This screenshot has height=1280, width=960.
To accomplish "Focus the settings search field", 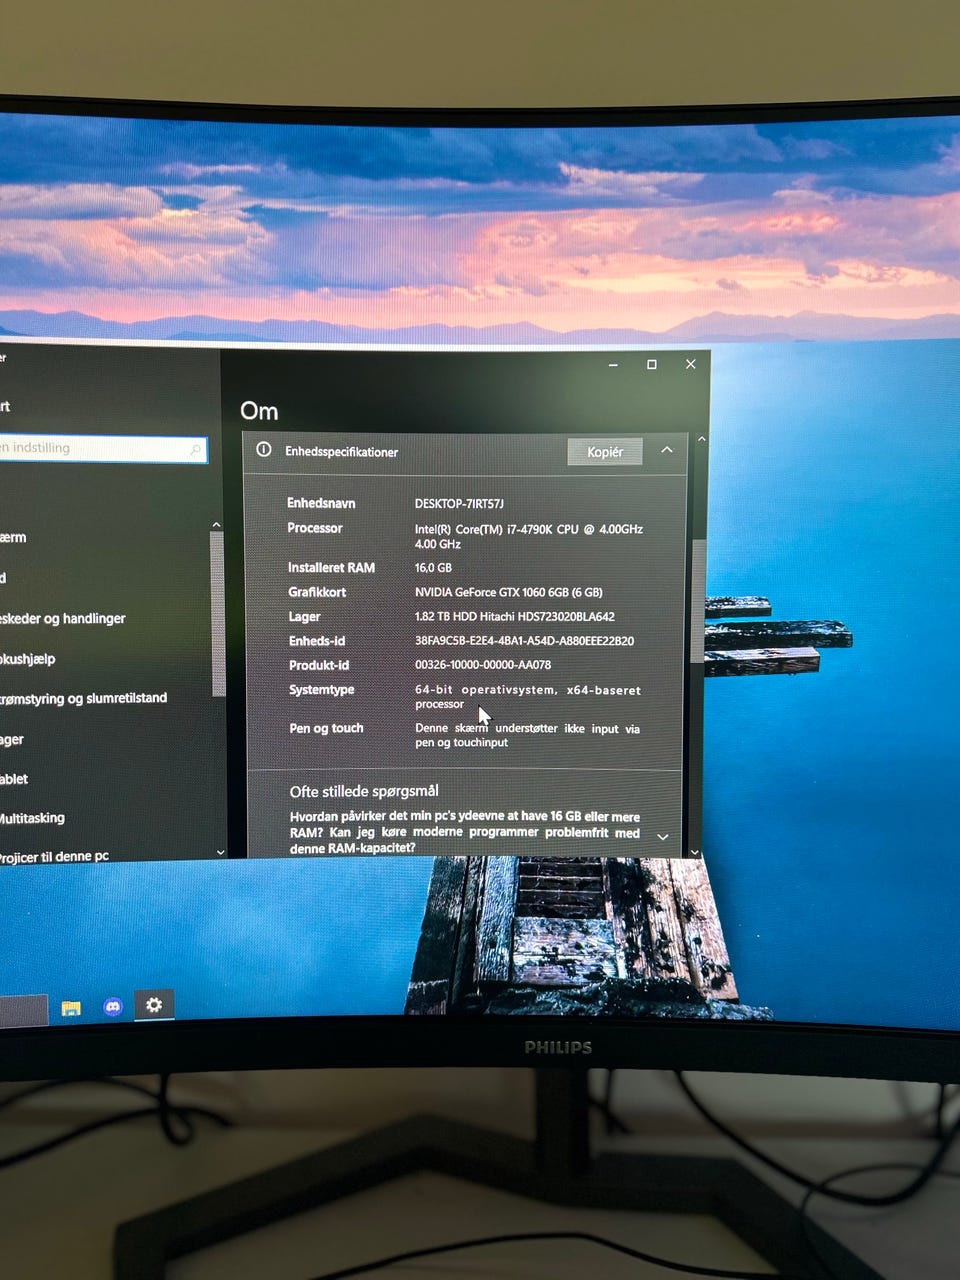I will pyautogui.click(x=102, y=448).
